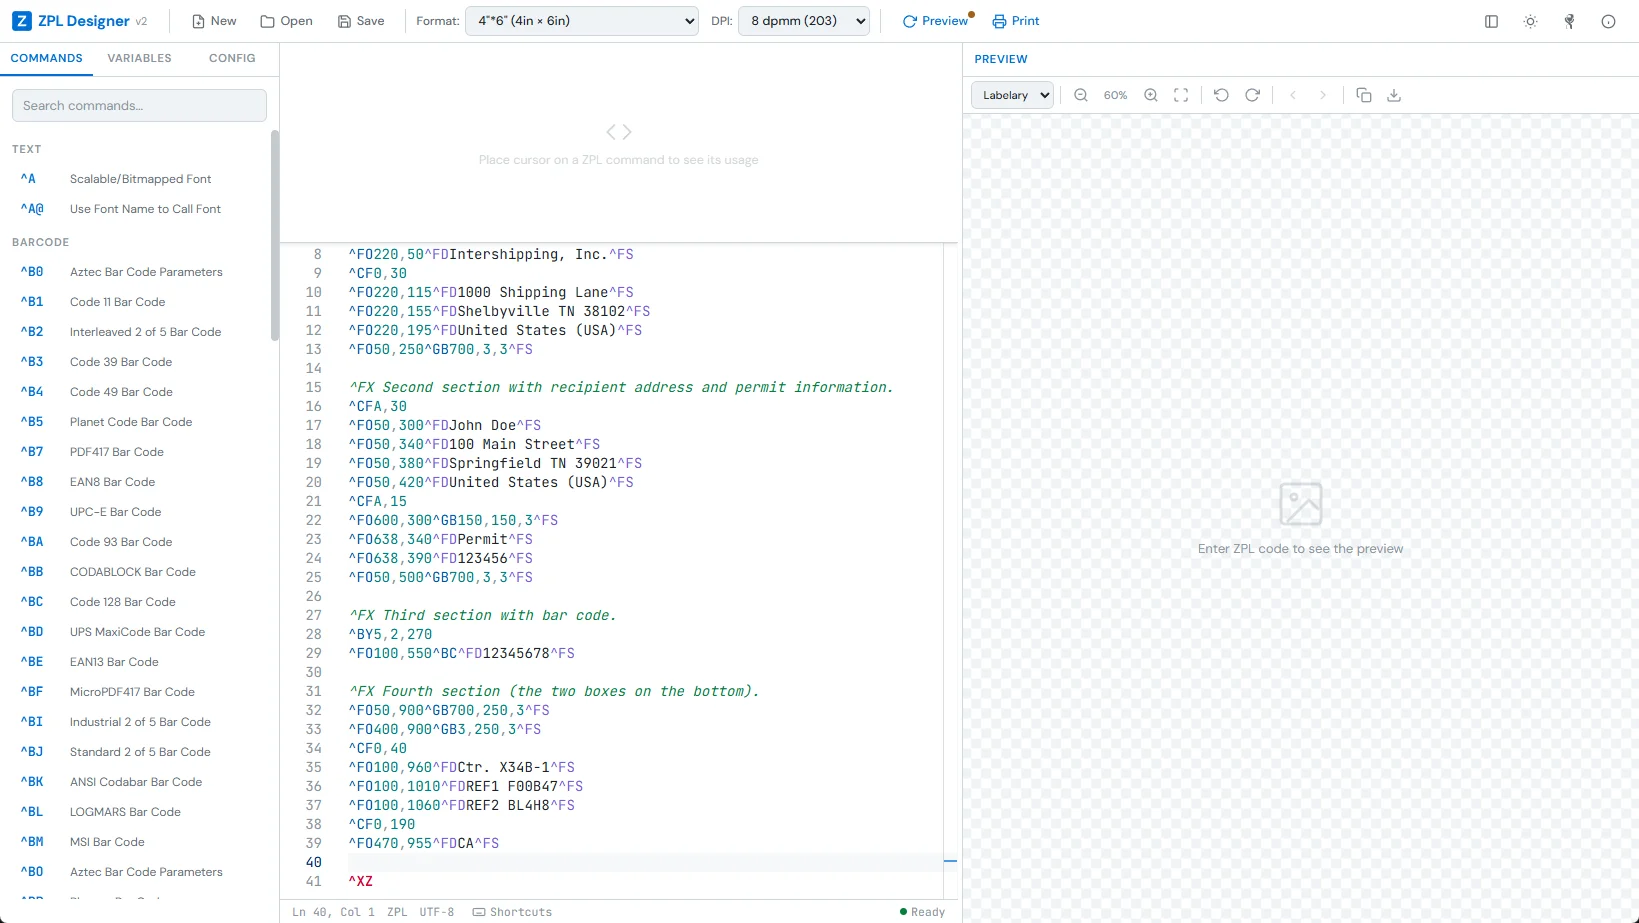This screenshot has height=923, width=1639.
Task: Zoom out the label preview
Action: coord(1081,94)
